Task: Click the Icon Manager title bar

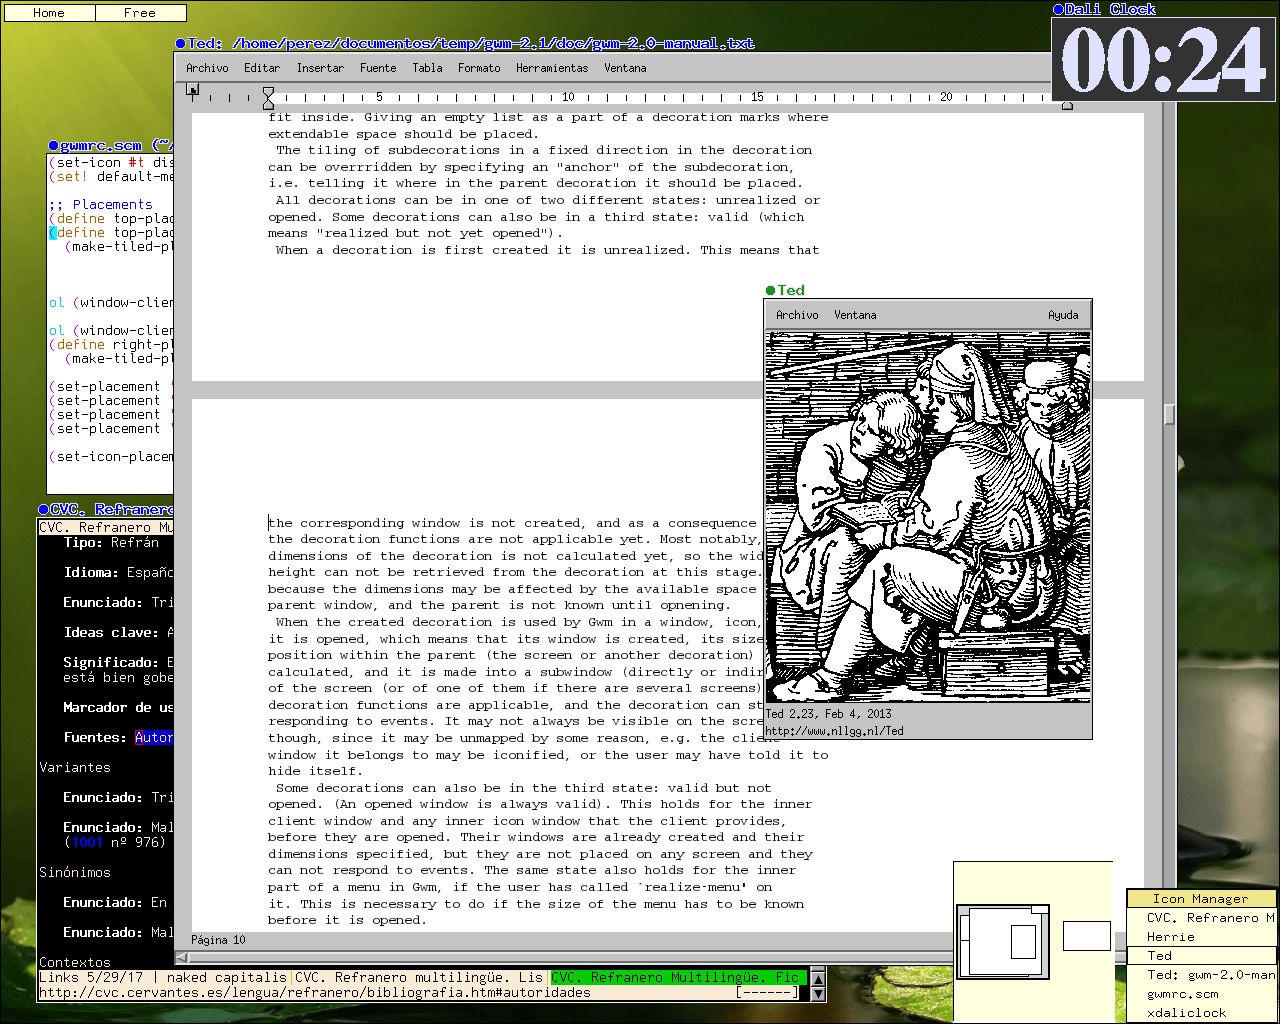Action: [x=1202, y=899]
